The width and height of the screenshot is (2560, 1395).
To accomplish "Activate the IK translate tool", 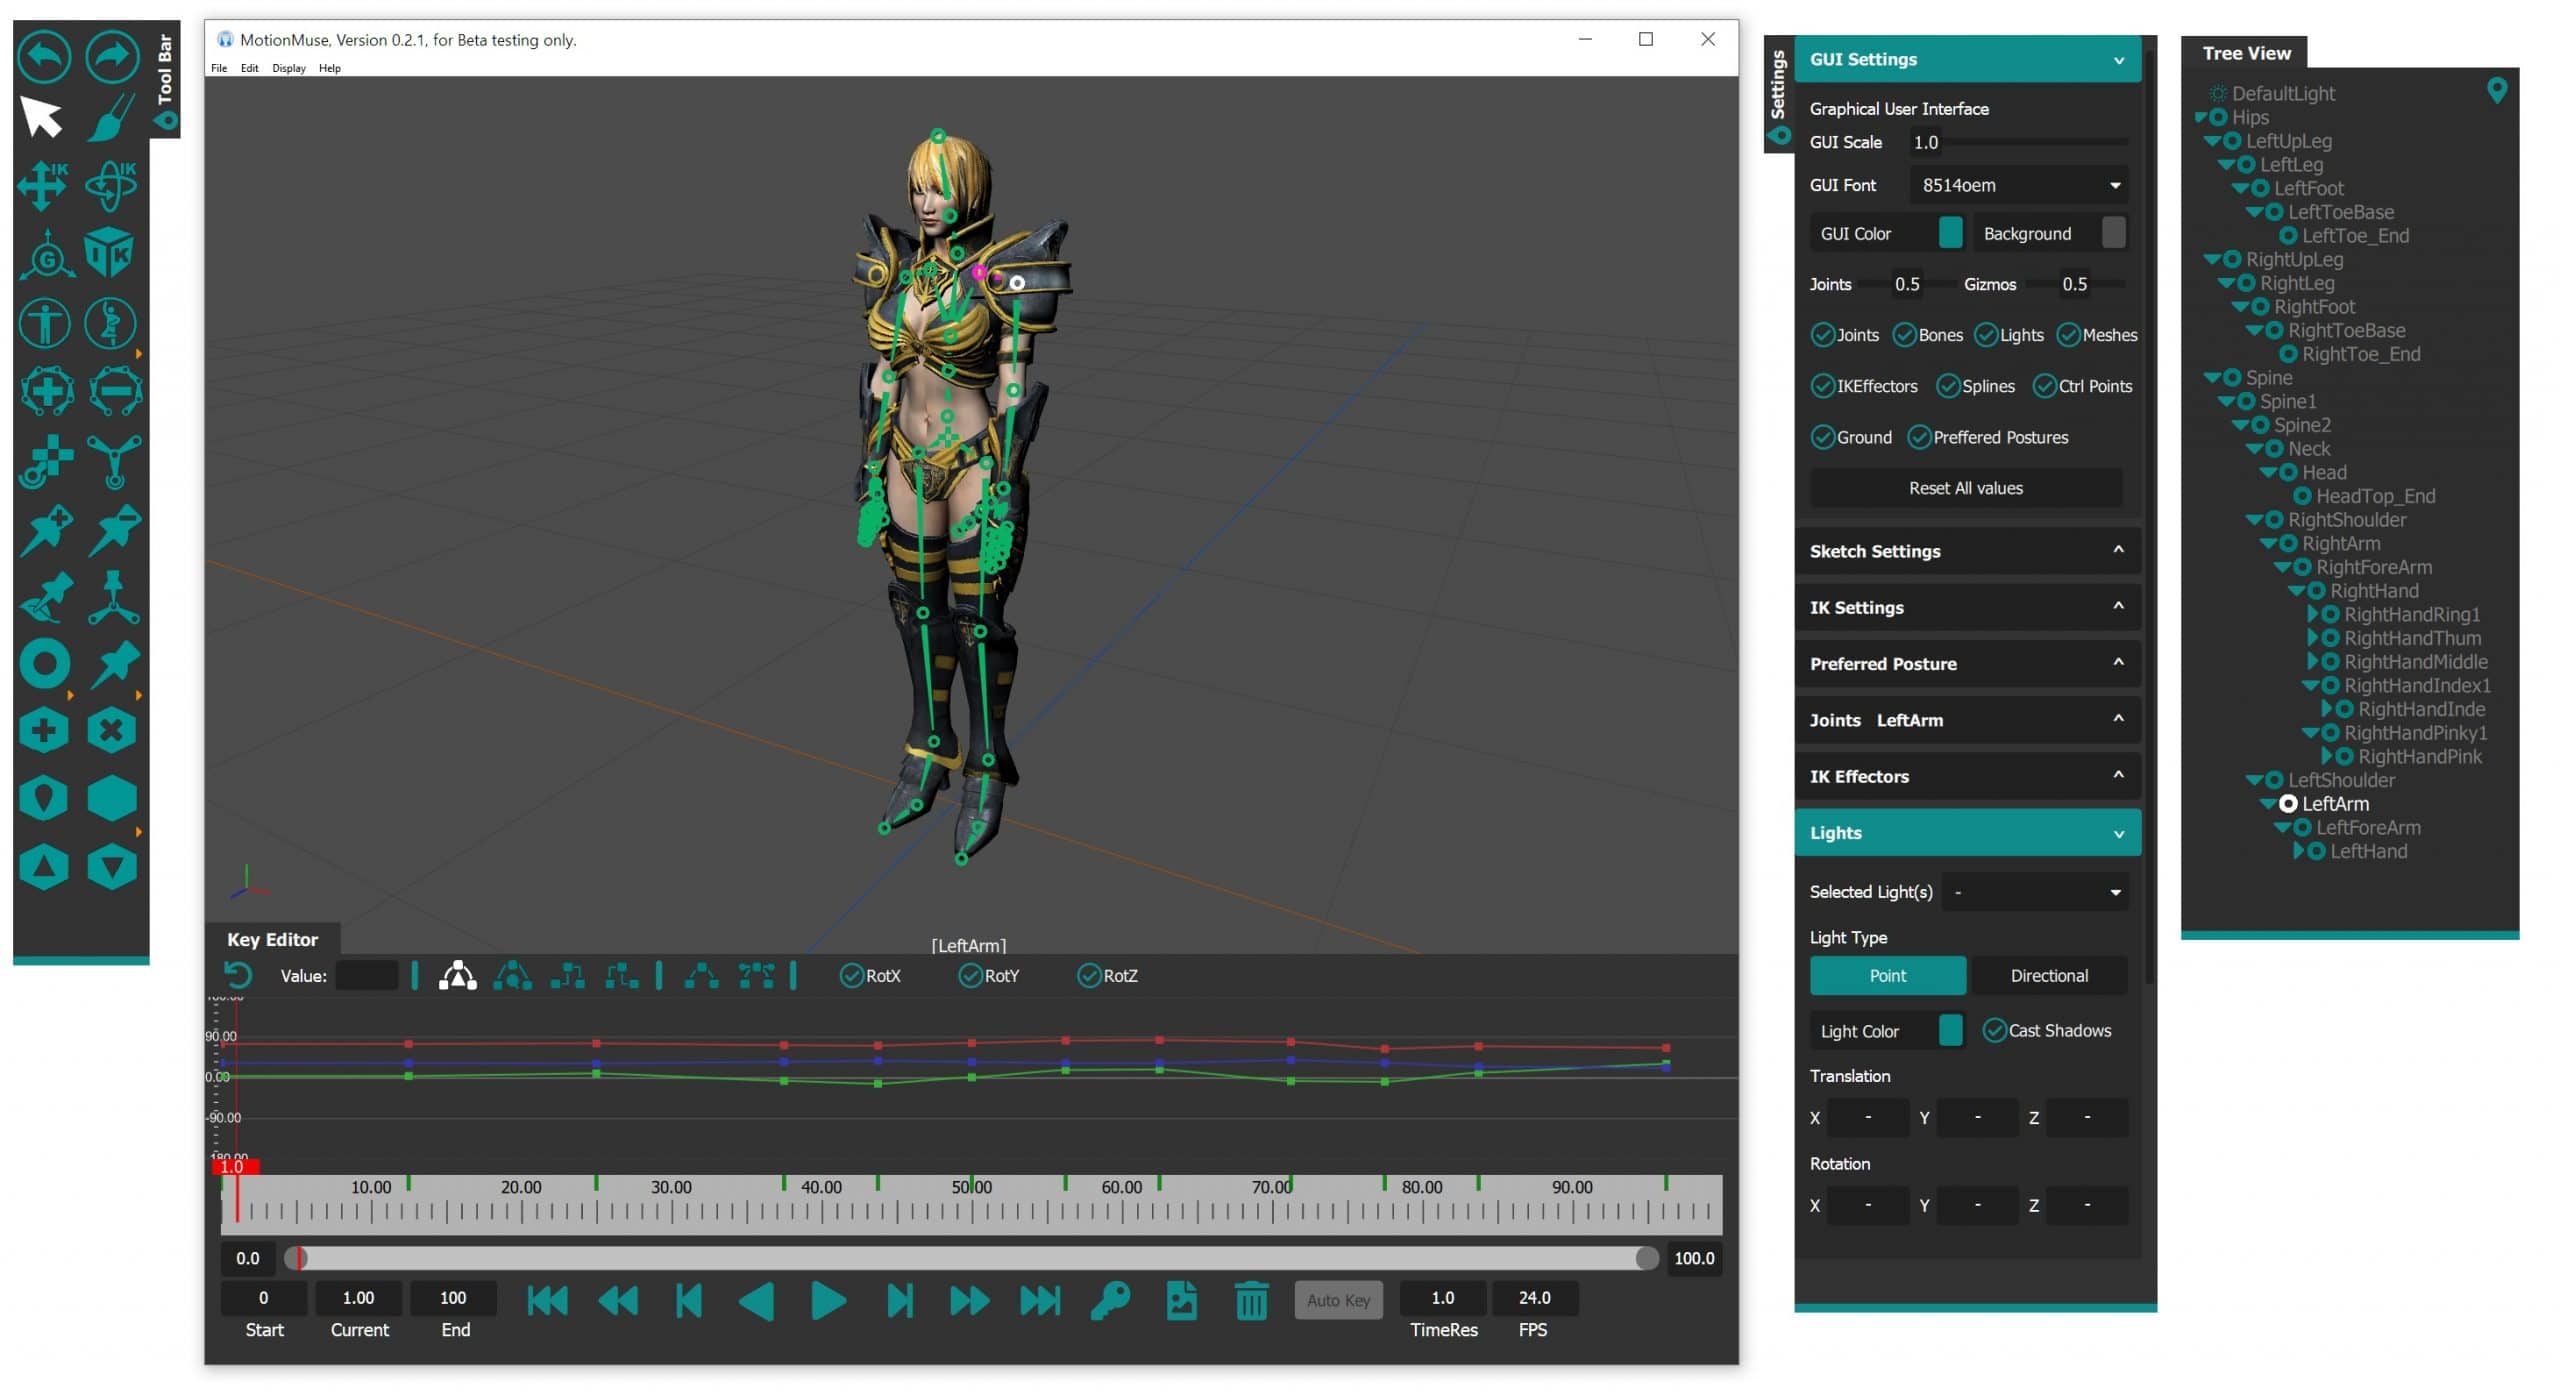I will (x=43, y=185).
